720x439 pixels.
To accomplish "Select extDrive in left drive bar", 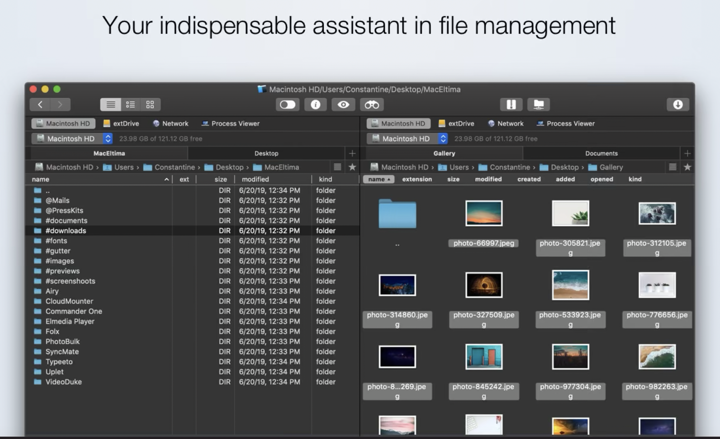I will (x=121, y=124).
